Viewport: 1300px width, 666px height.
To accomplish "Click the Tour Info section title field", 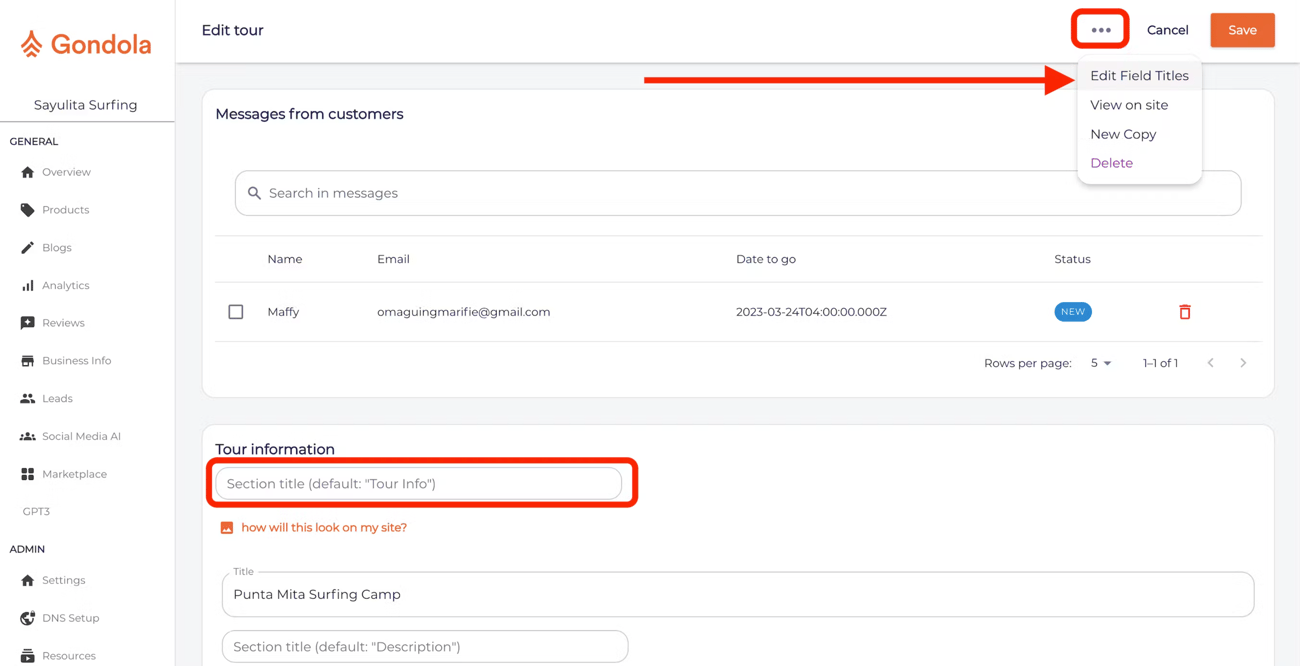I will [x=418, y=484].
